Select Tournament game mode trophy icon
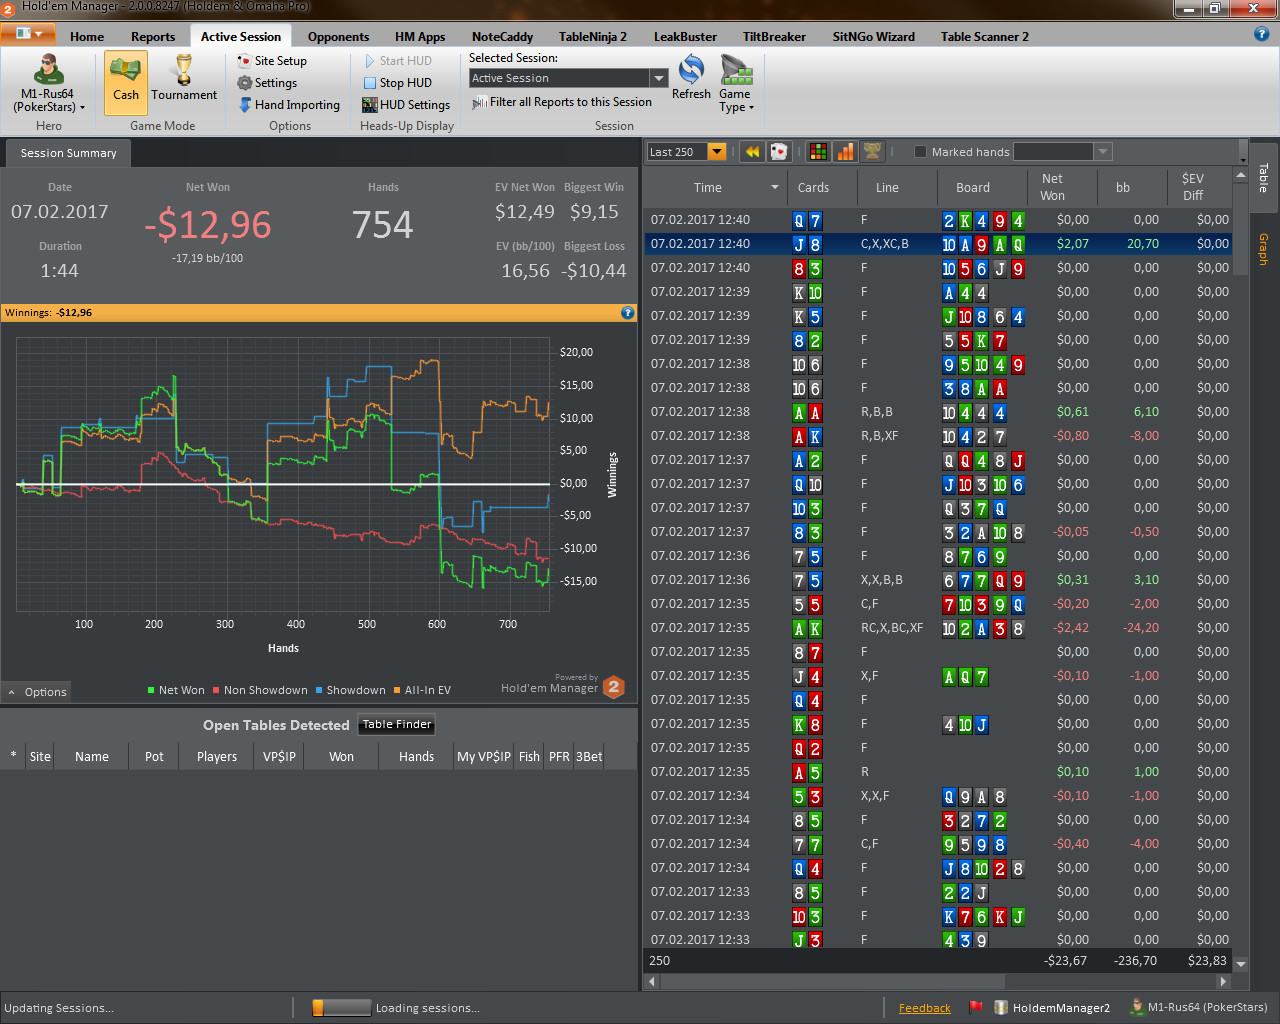 184,70
